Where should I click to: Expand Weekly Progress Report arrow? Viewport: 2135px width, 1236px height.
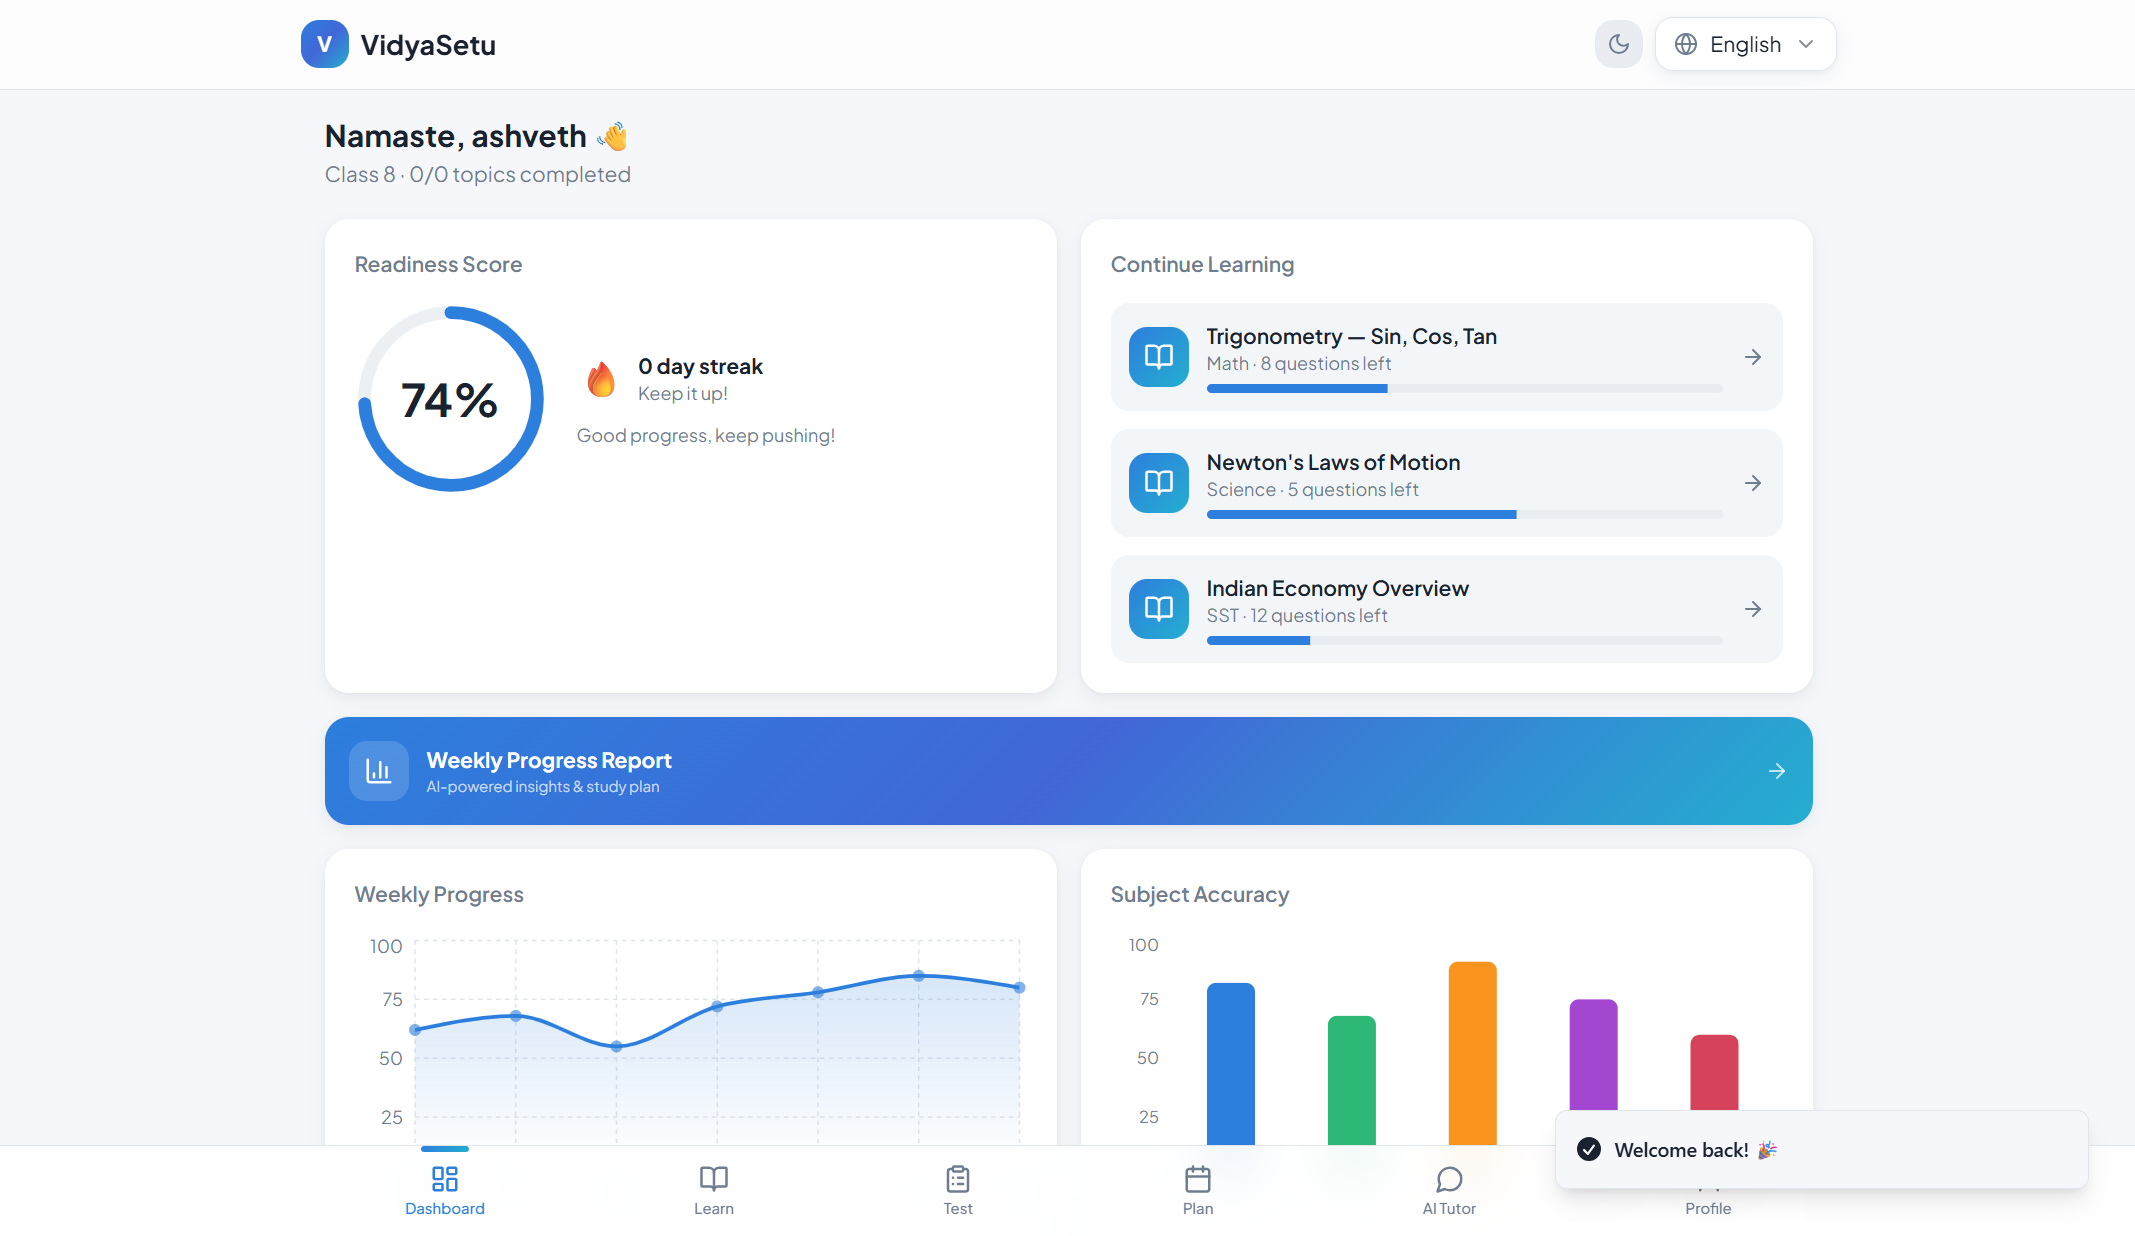1776,770
